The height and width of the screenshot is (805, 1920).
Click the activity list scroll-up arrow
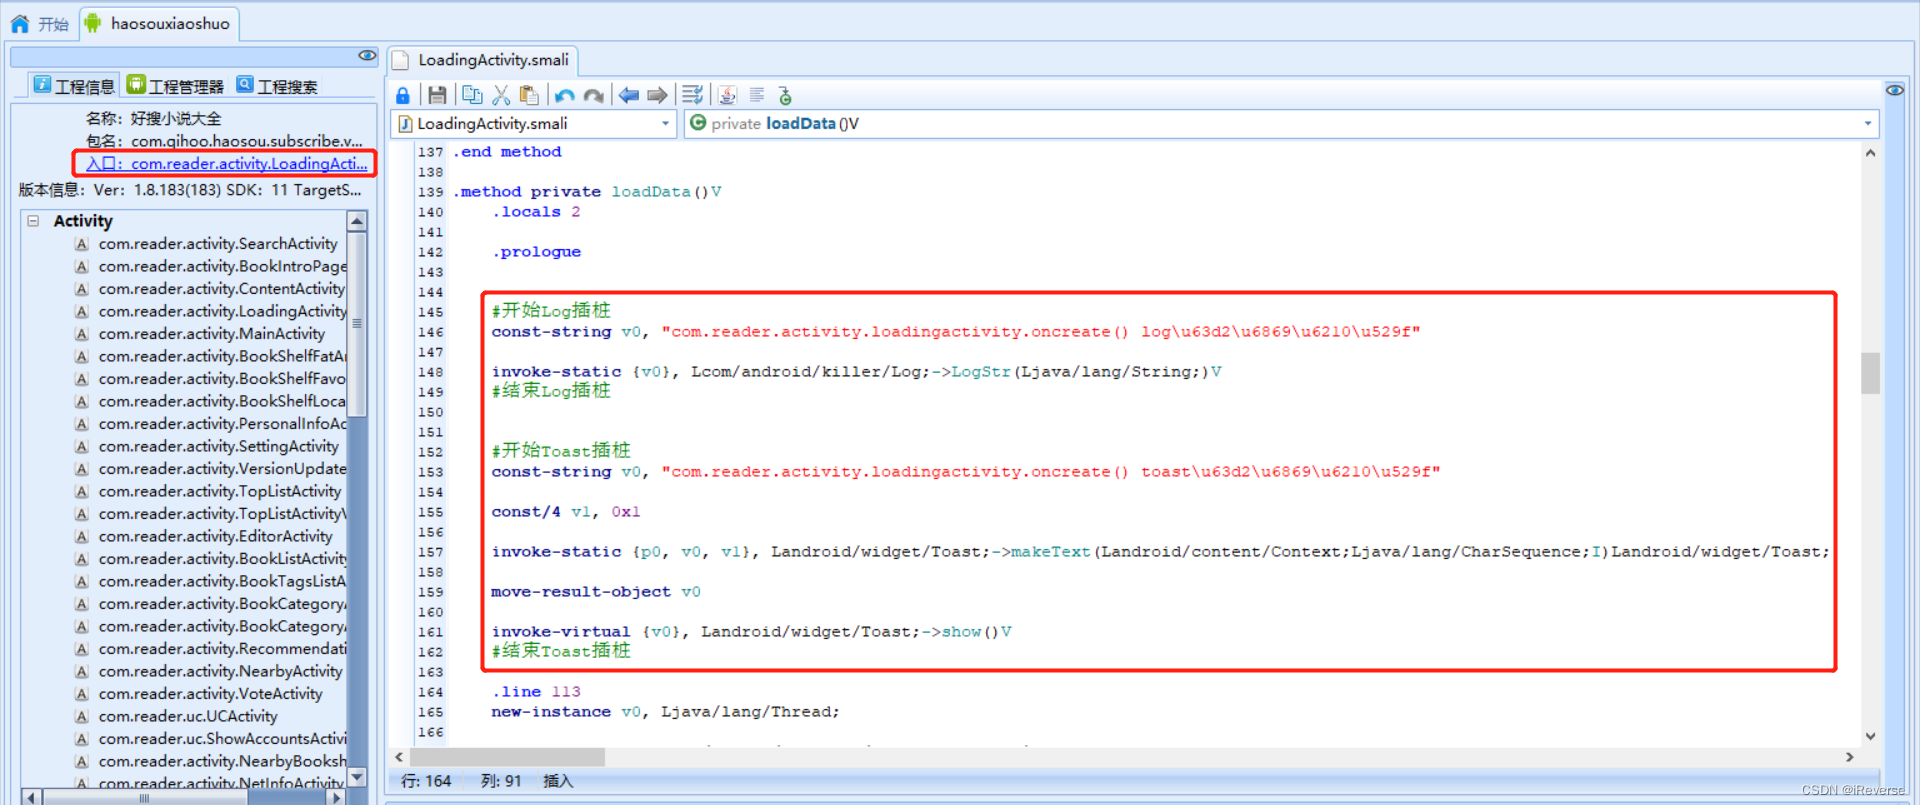point(357,221)
